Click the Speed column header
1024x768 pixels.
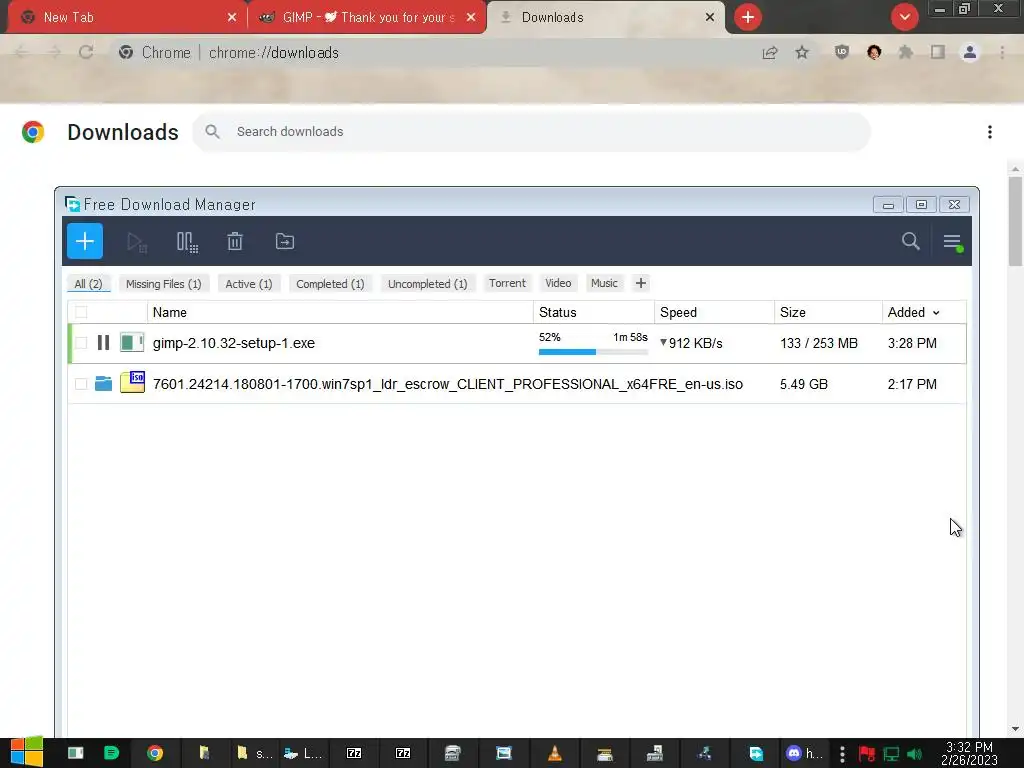714,312
